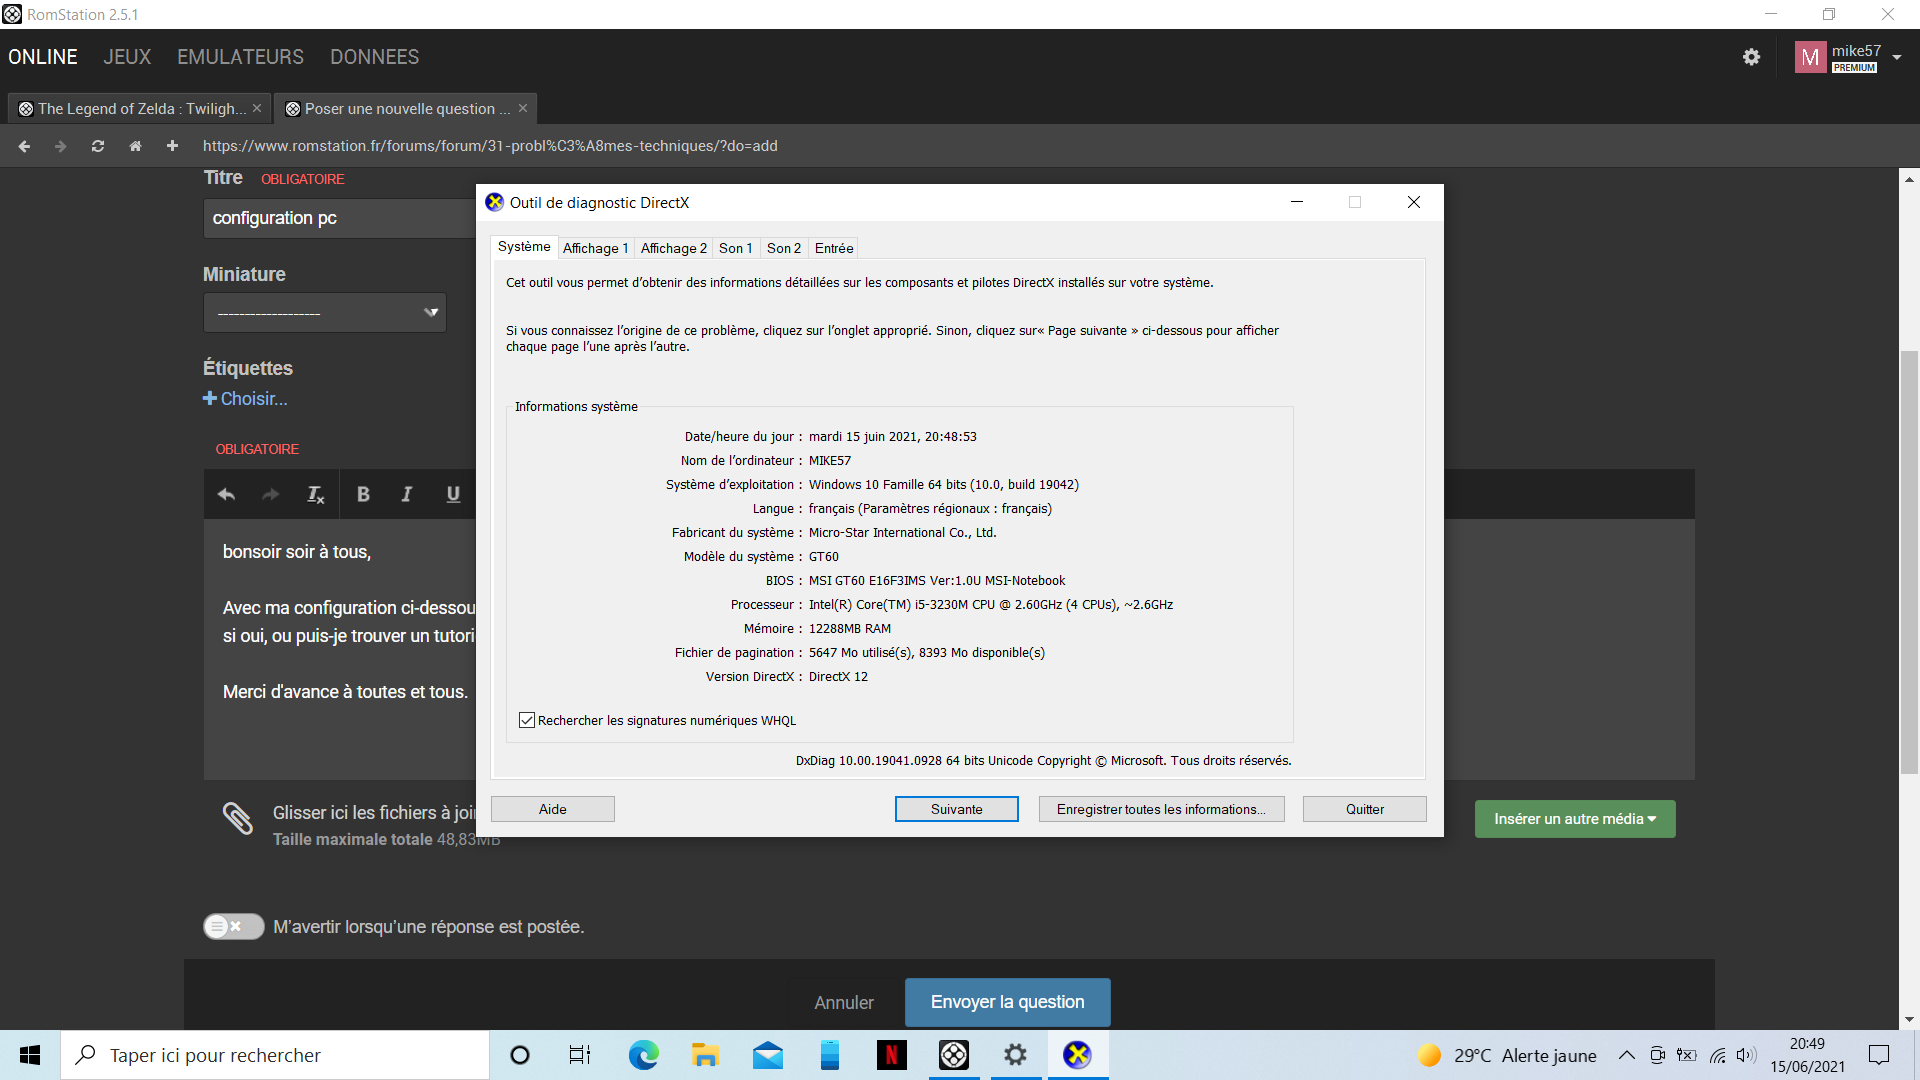This screenshot has width=1920, height=1080.
Task: Toggle bold formatting in editor
Action: [x=363, y=494]
